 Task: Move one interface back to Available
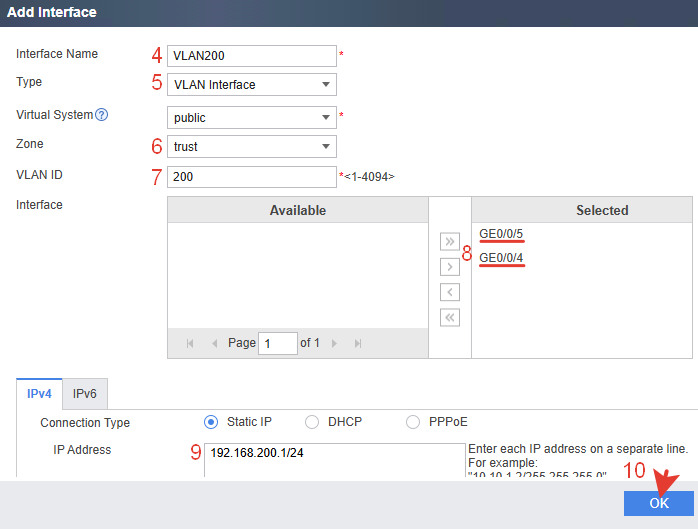coord(450,292)
